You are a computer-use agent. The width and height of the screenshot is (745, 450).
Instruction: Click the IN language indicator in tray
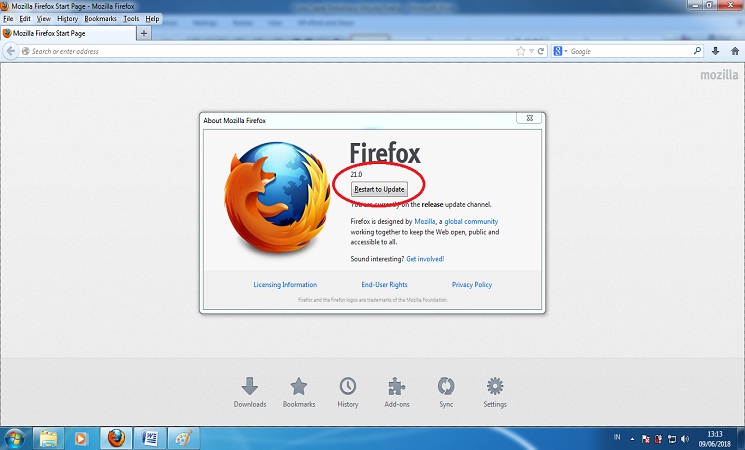point(617,437)
